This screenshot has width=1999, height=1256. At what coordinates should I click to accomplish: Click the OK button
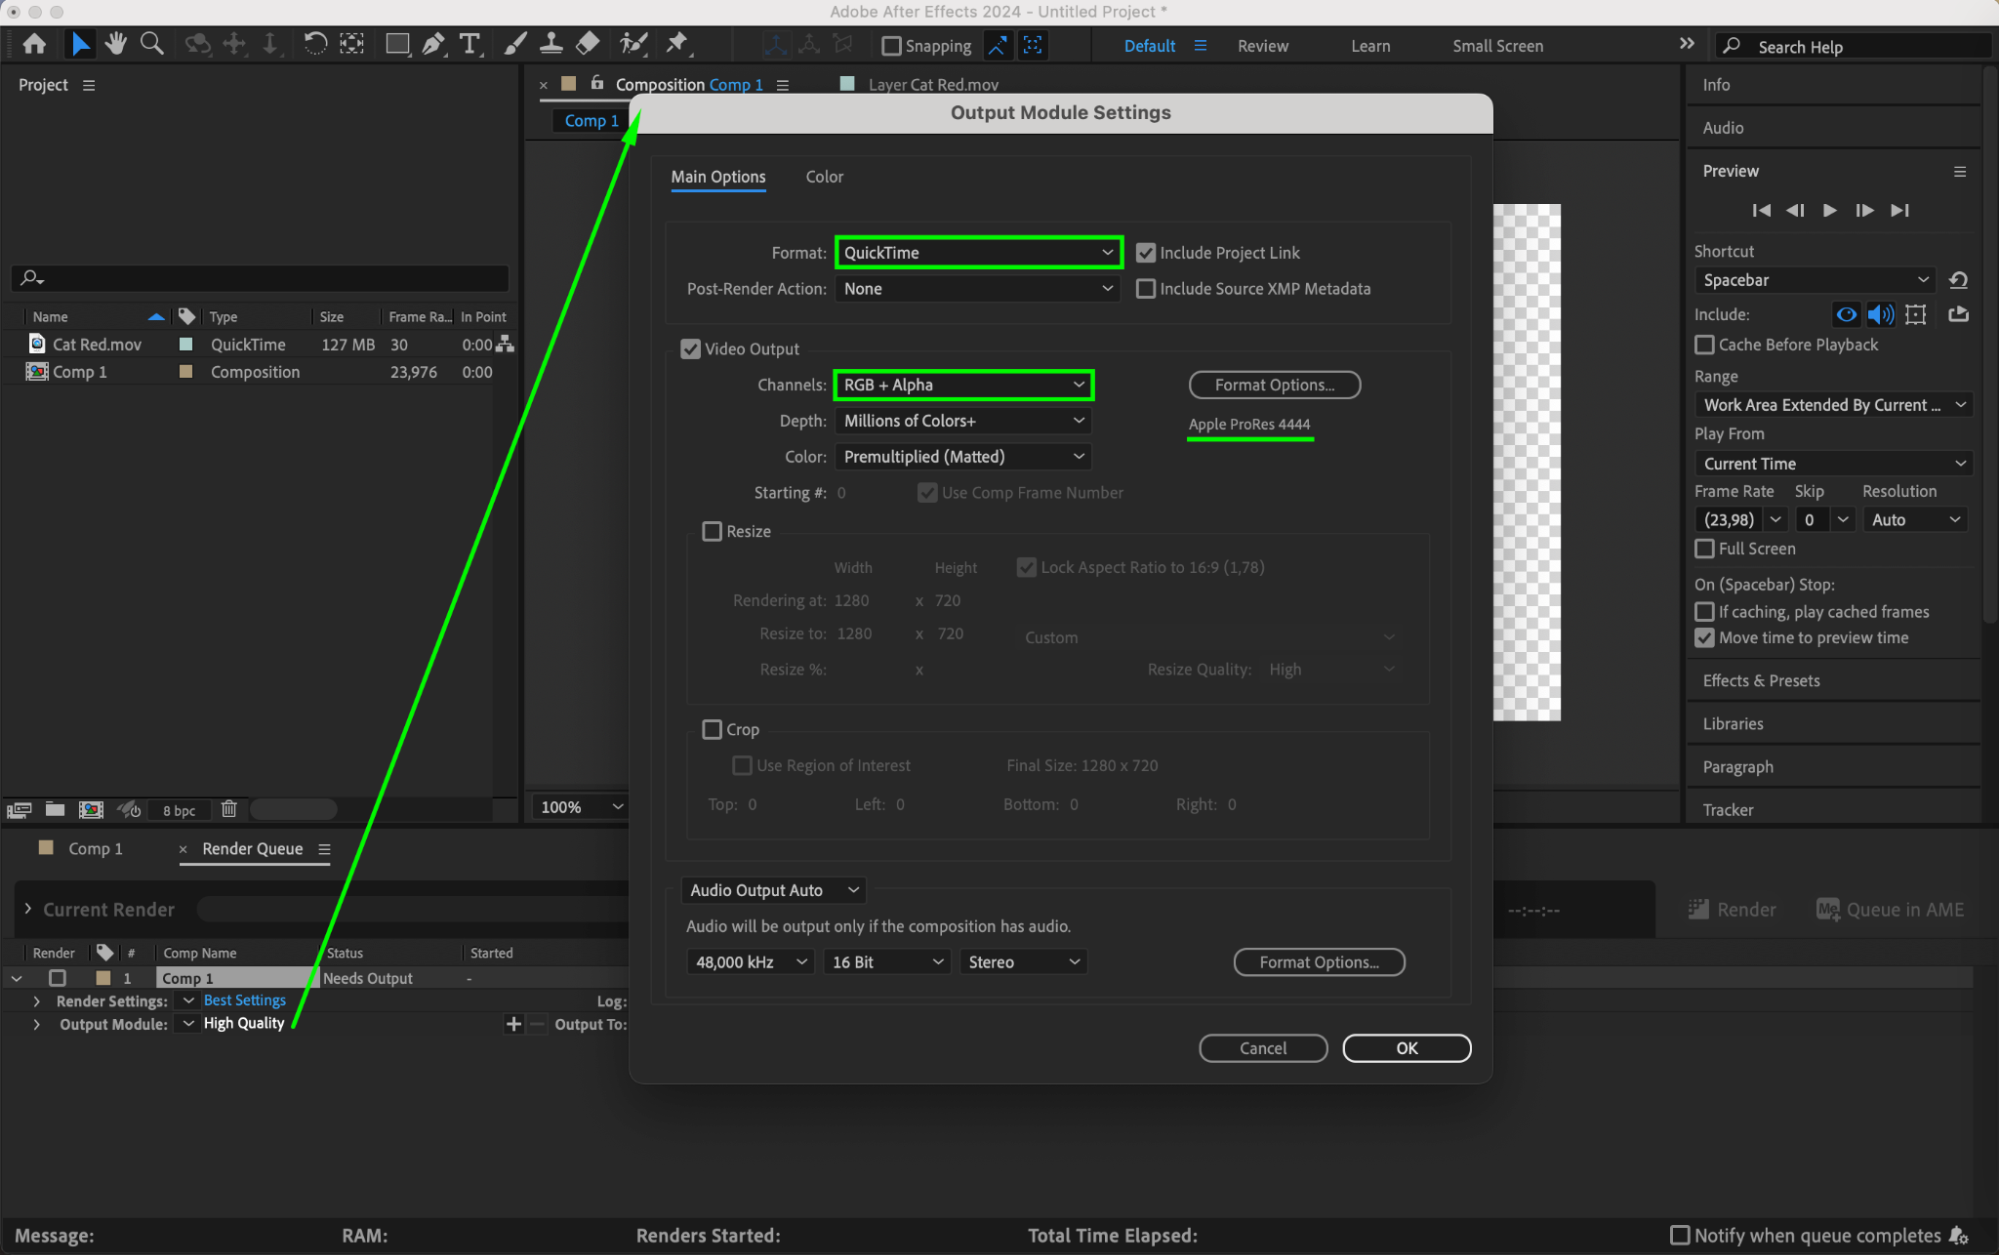(x=1406, y=1048)
